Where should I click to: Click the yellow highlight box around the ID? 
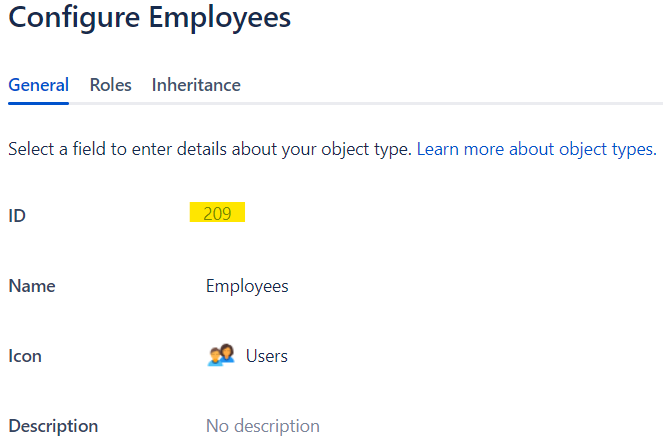coord(217,212)
